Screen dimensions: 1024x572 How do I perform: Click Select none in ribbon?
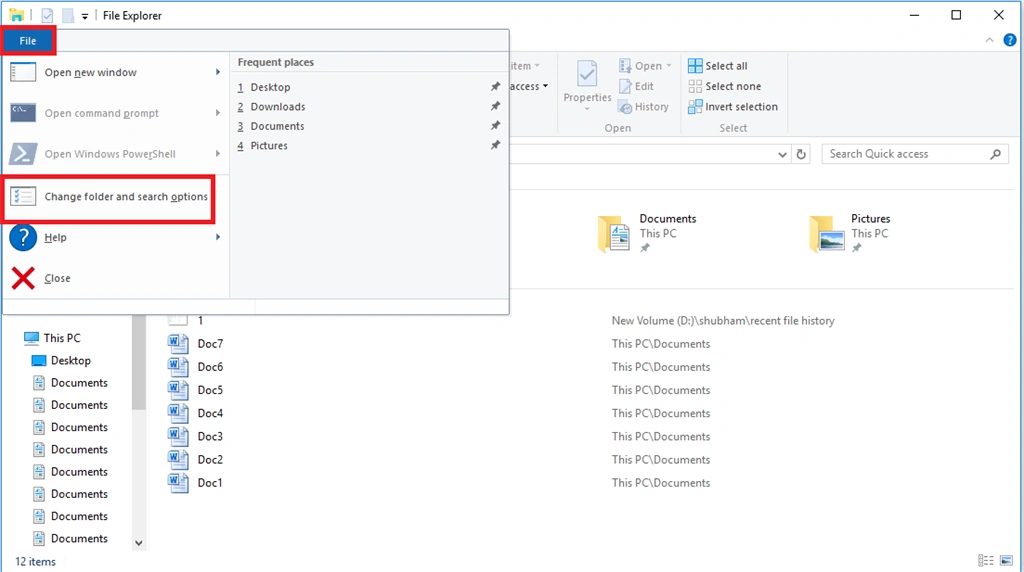724,86
